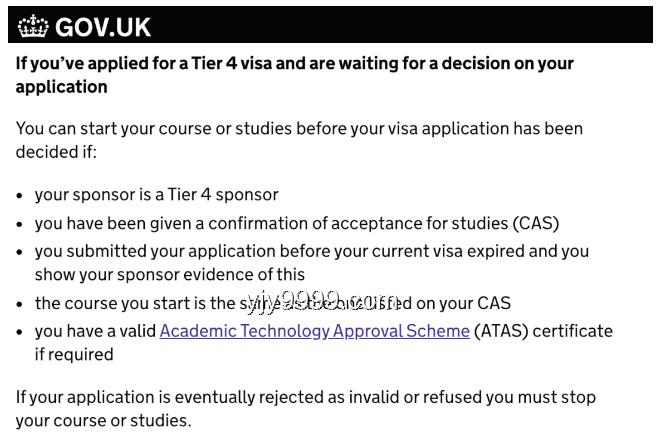Click the '(CAS)' abbreviation in second bullet
The height and width of the screenshot is (442, 658).
pos(536,223)
